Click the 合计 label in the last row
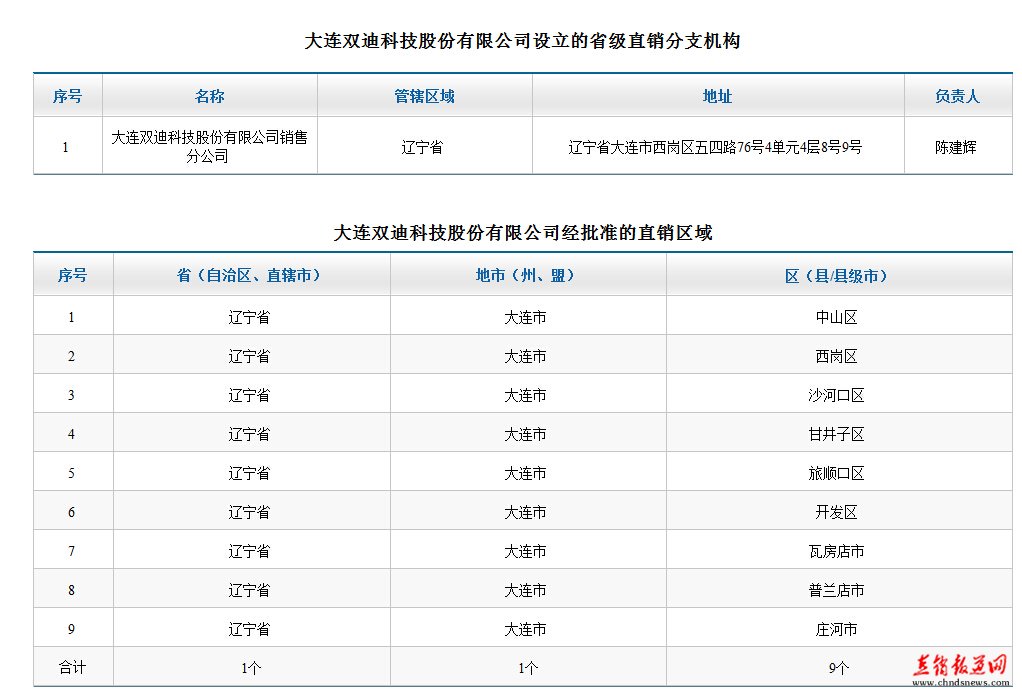Screen dimensions: 1022x692 [x=72, y=667]
